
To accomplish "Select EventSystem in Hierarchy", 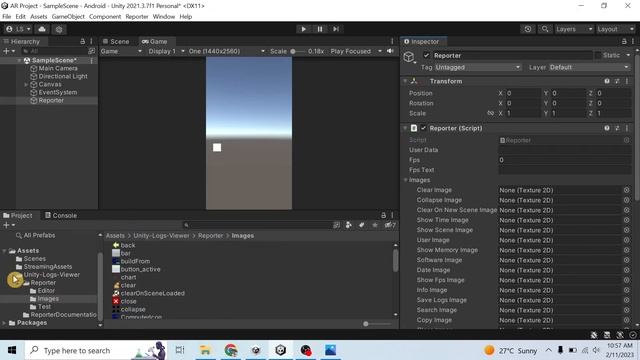I will [58, 92].
